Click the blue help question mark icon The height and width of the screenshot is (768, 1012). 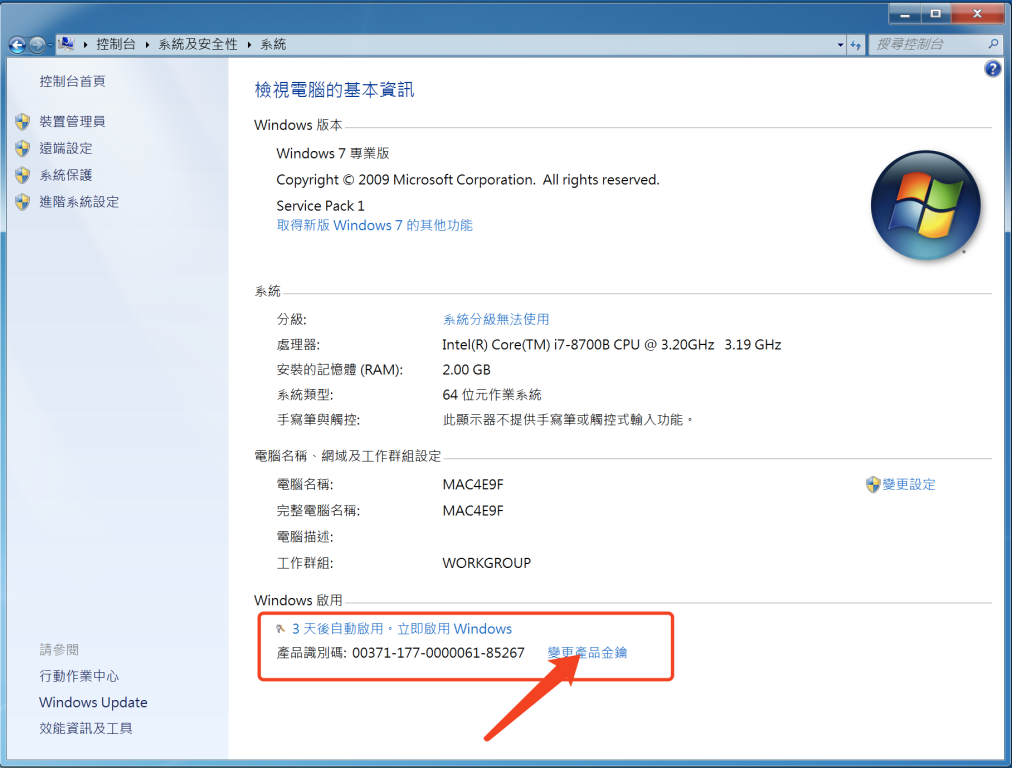[x=992, y=69]
